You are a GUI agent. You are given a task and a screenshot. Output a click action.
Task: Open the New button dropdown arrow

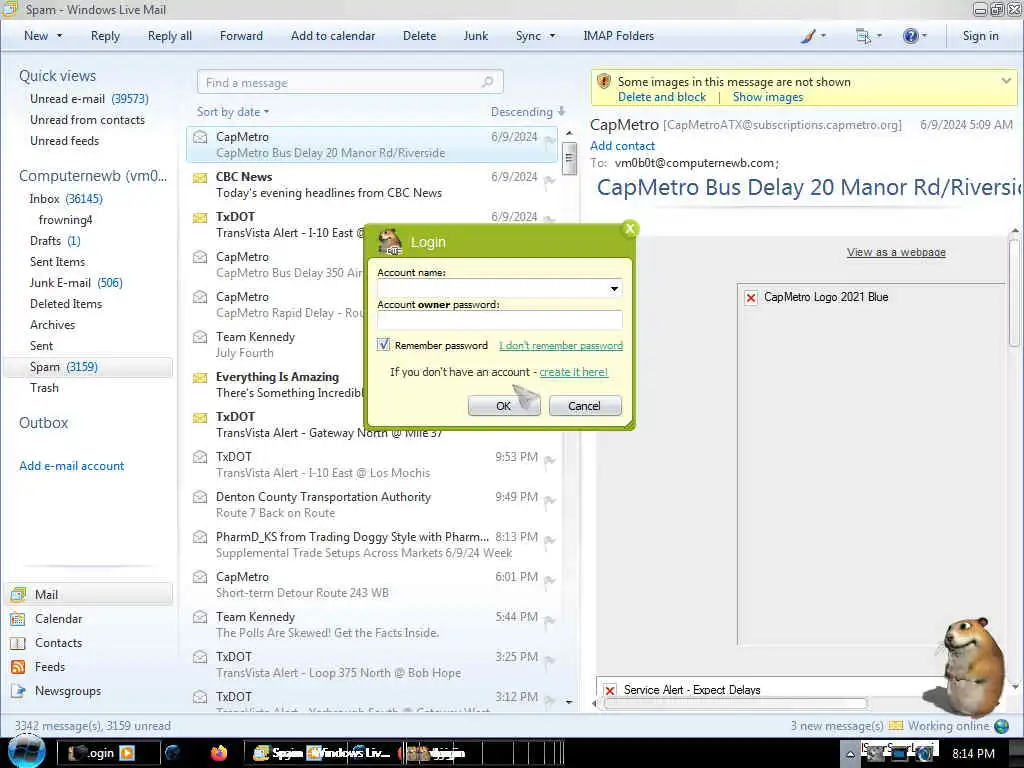(x=59, y=36)
